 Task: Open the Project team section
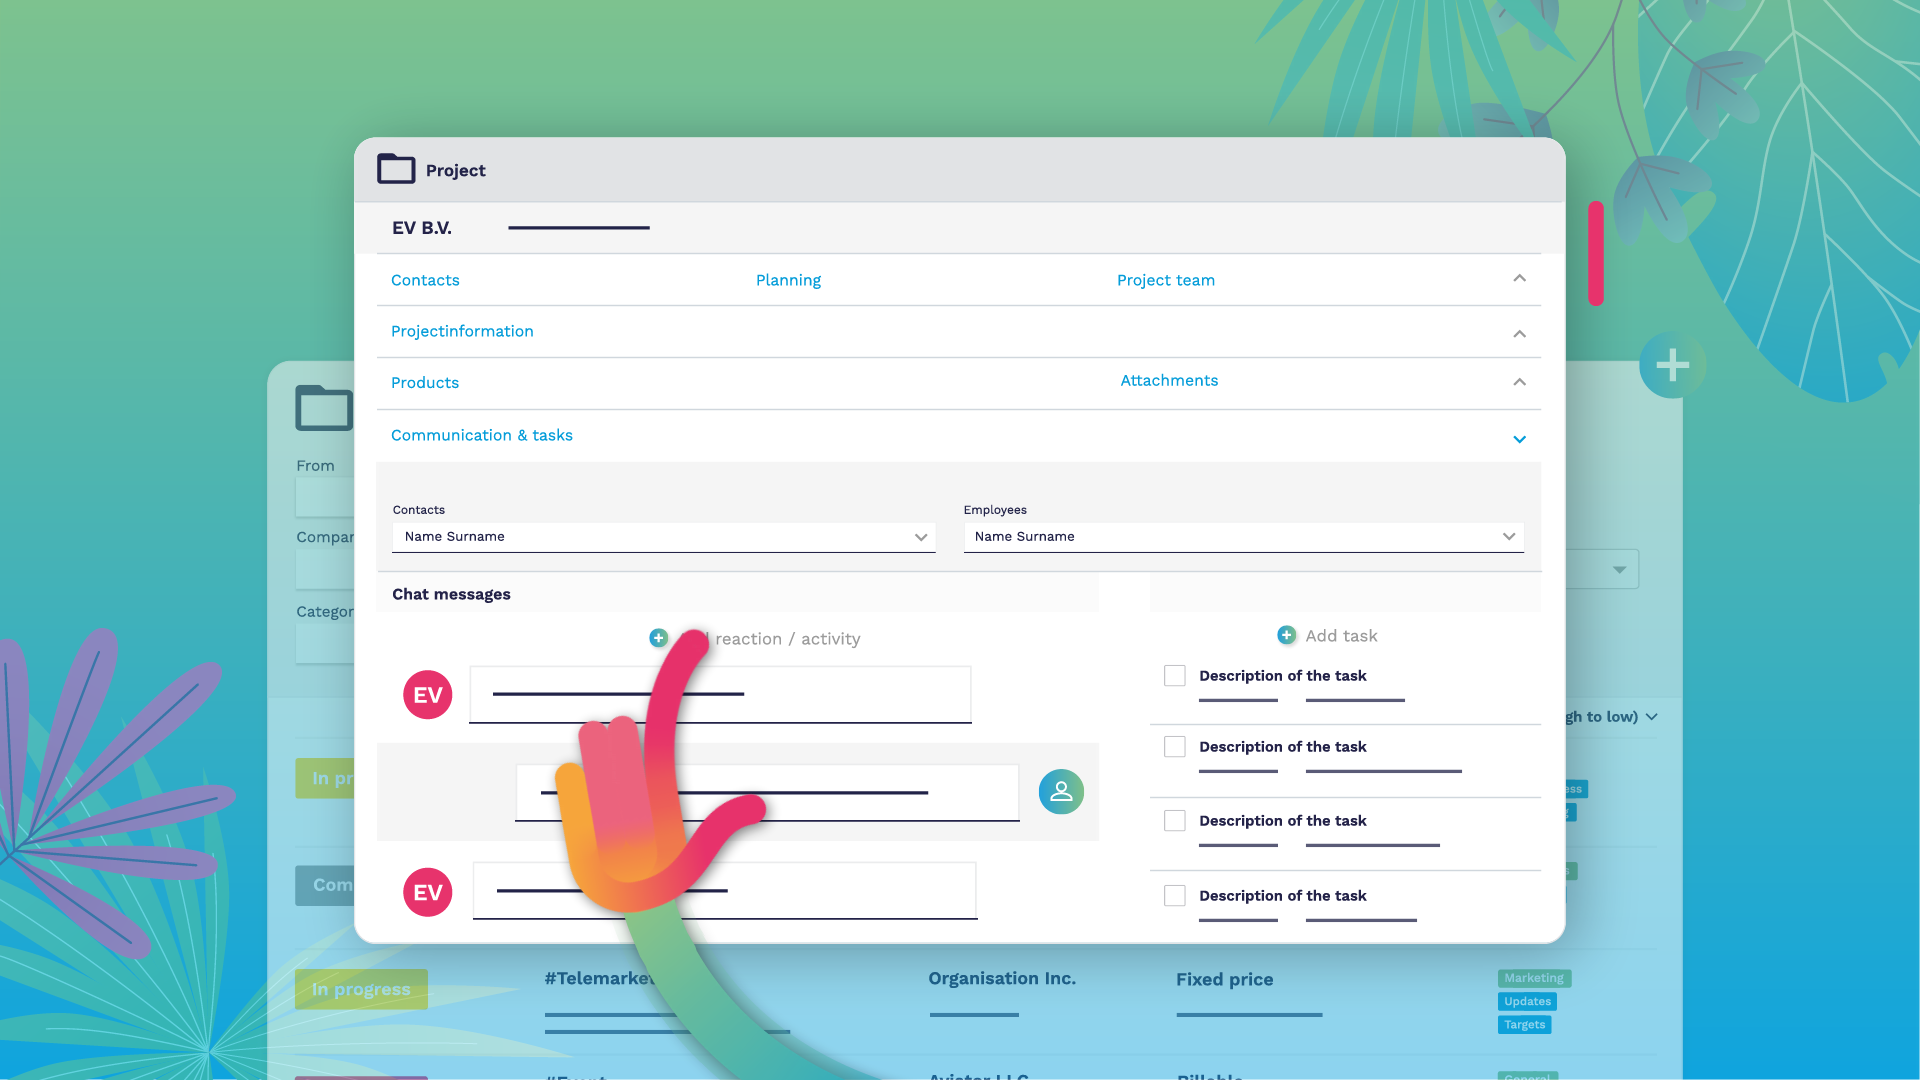[1166, 280]
